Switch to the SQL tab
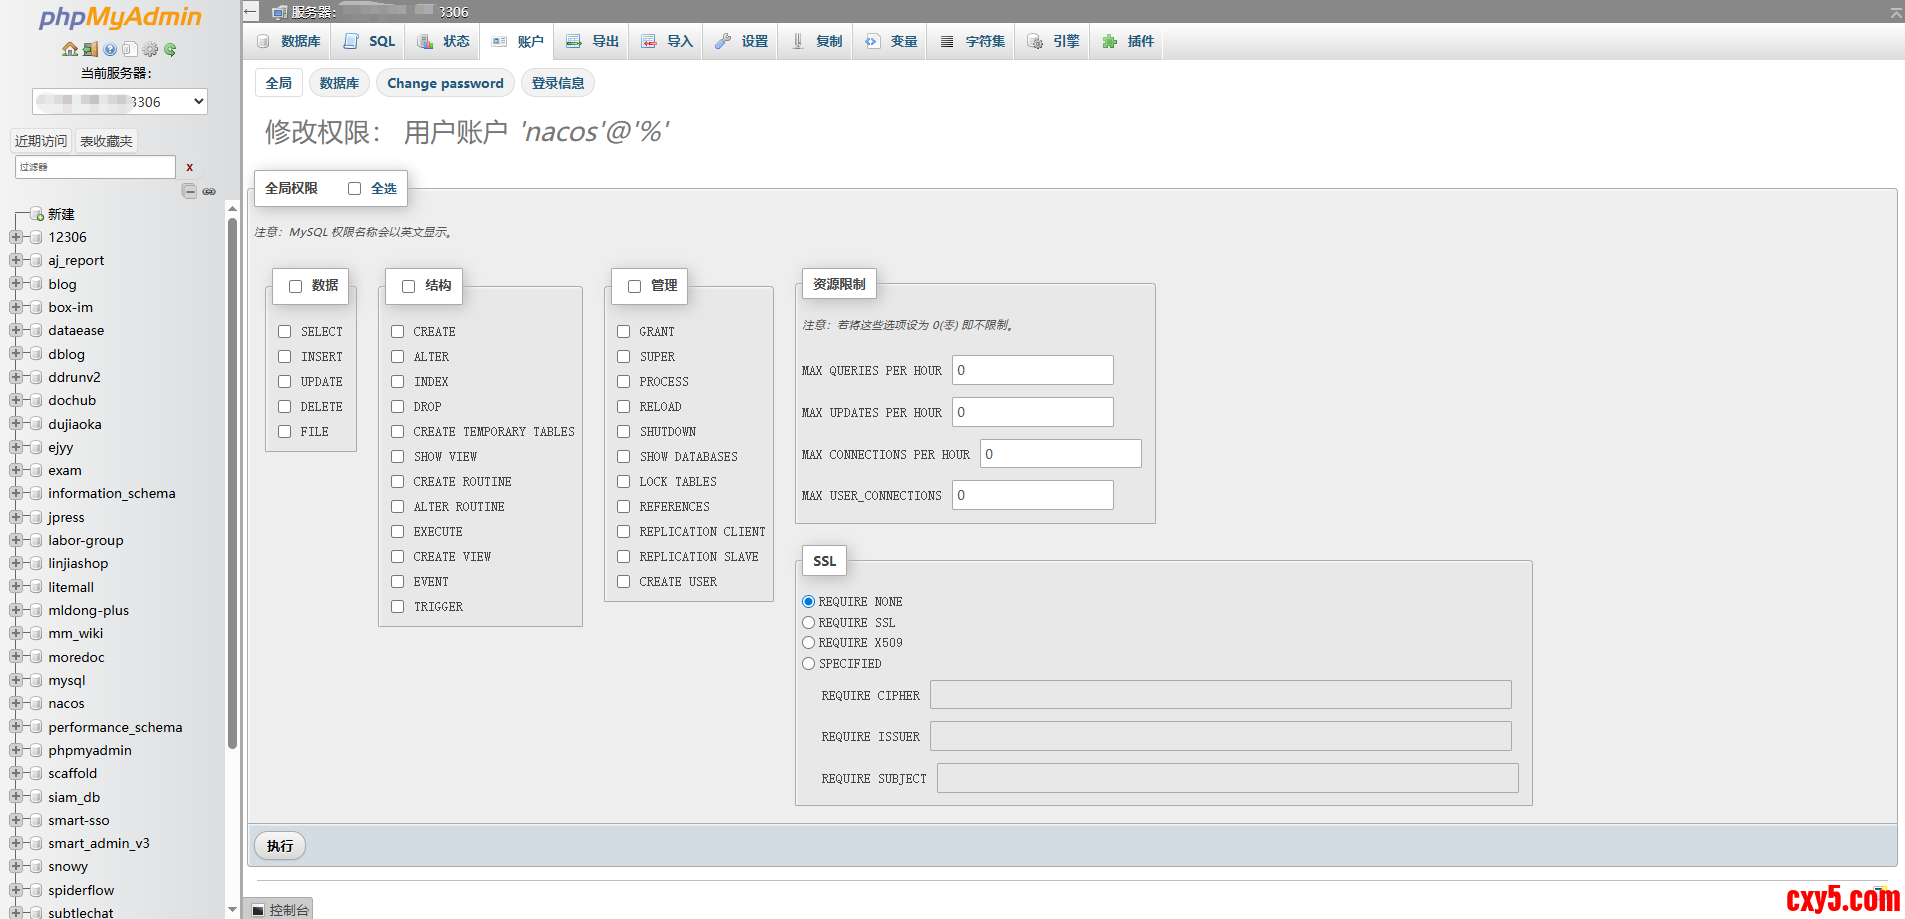The image size is (1905, 919). coord(370,41)
